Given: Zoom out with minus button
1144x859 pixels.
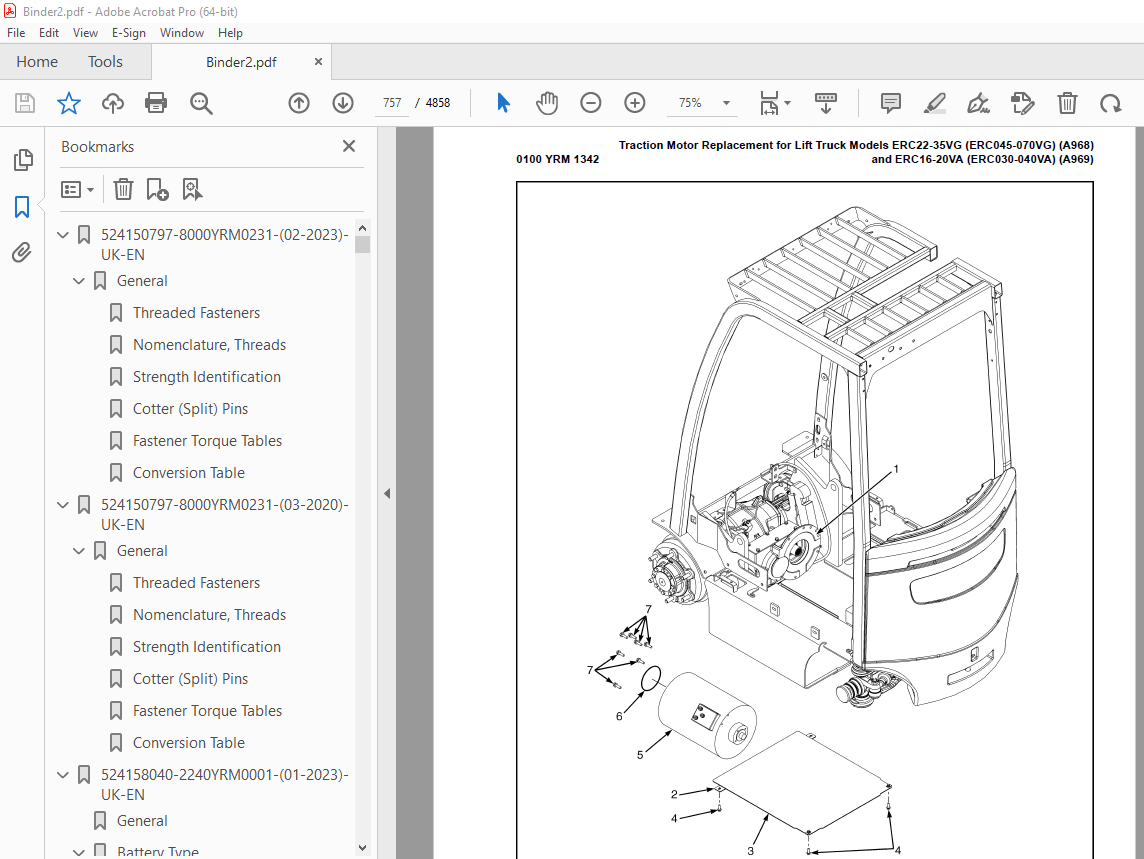Looking at the screenshot, I should pyautogui.click(x=591, y=103).
